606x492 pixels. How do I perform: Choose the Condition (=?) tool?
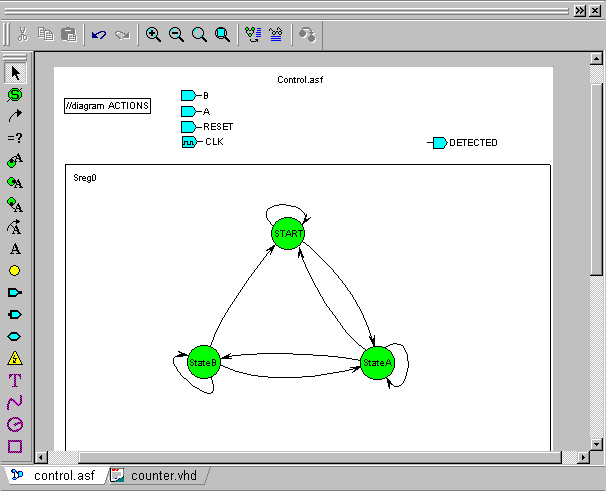point(15,138)
